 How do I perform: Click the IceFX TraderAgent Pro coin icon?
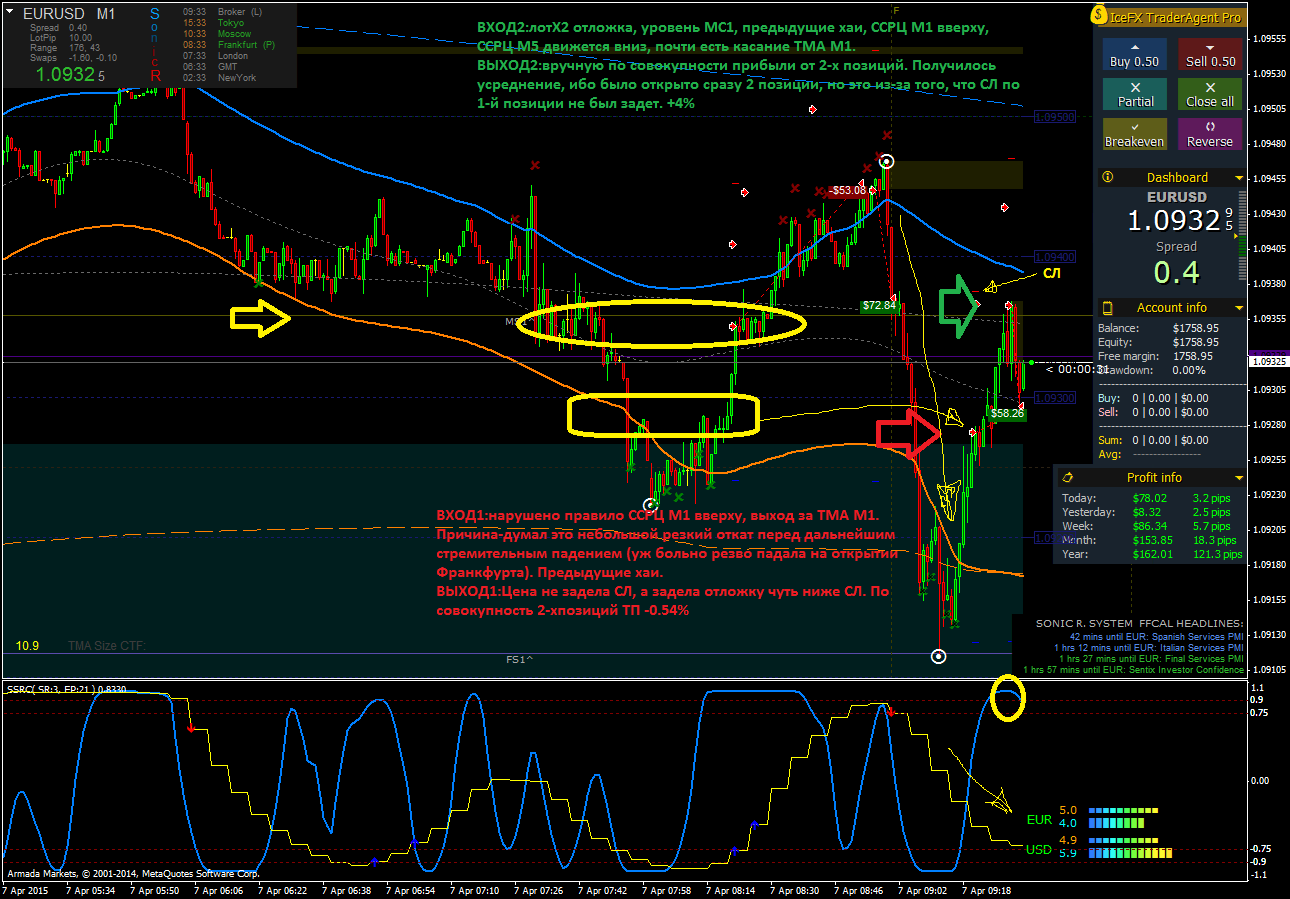[1100, 16]
